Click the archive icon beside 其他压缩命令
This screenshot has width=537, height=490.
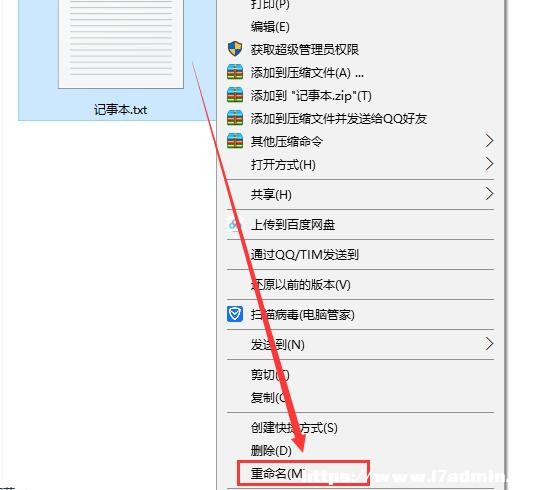(x=235, y=141)
